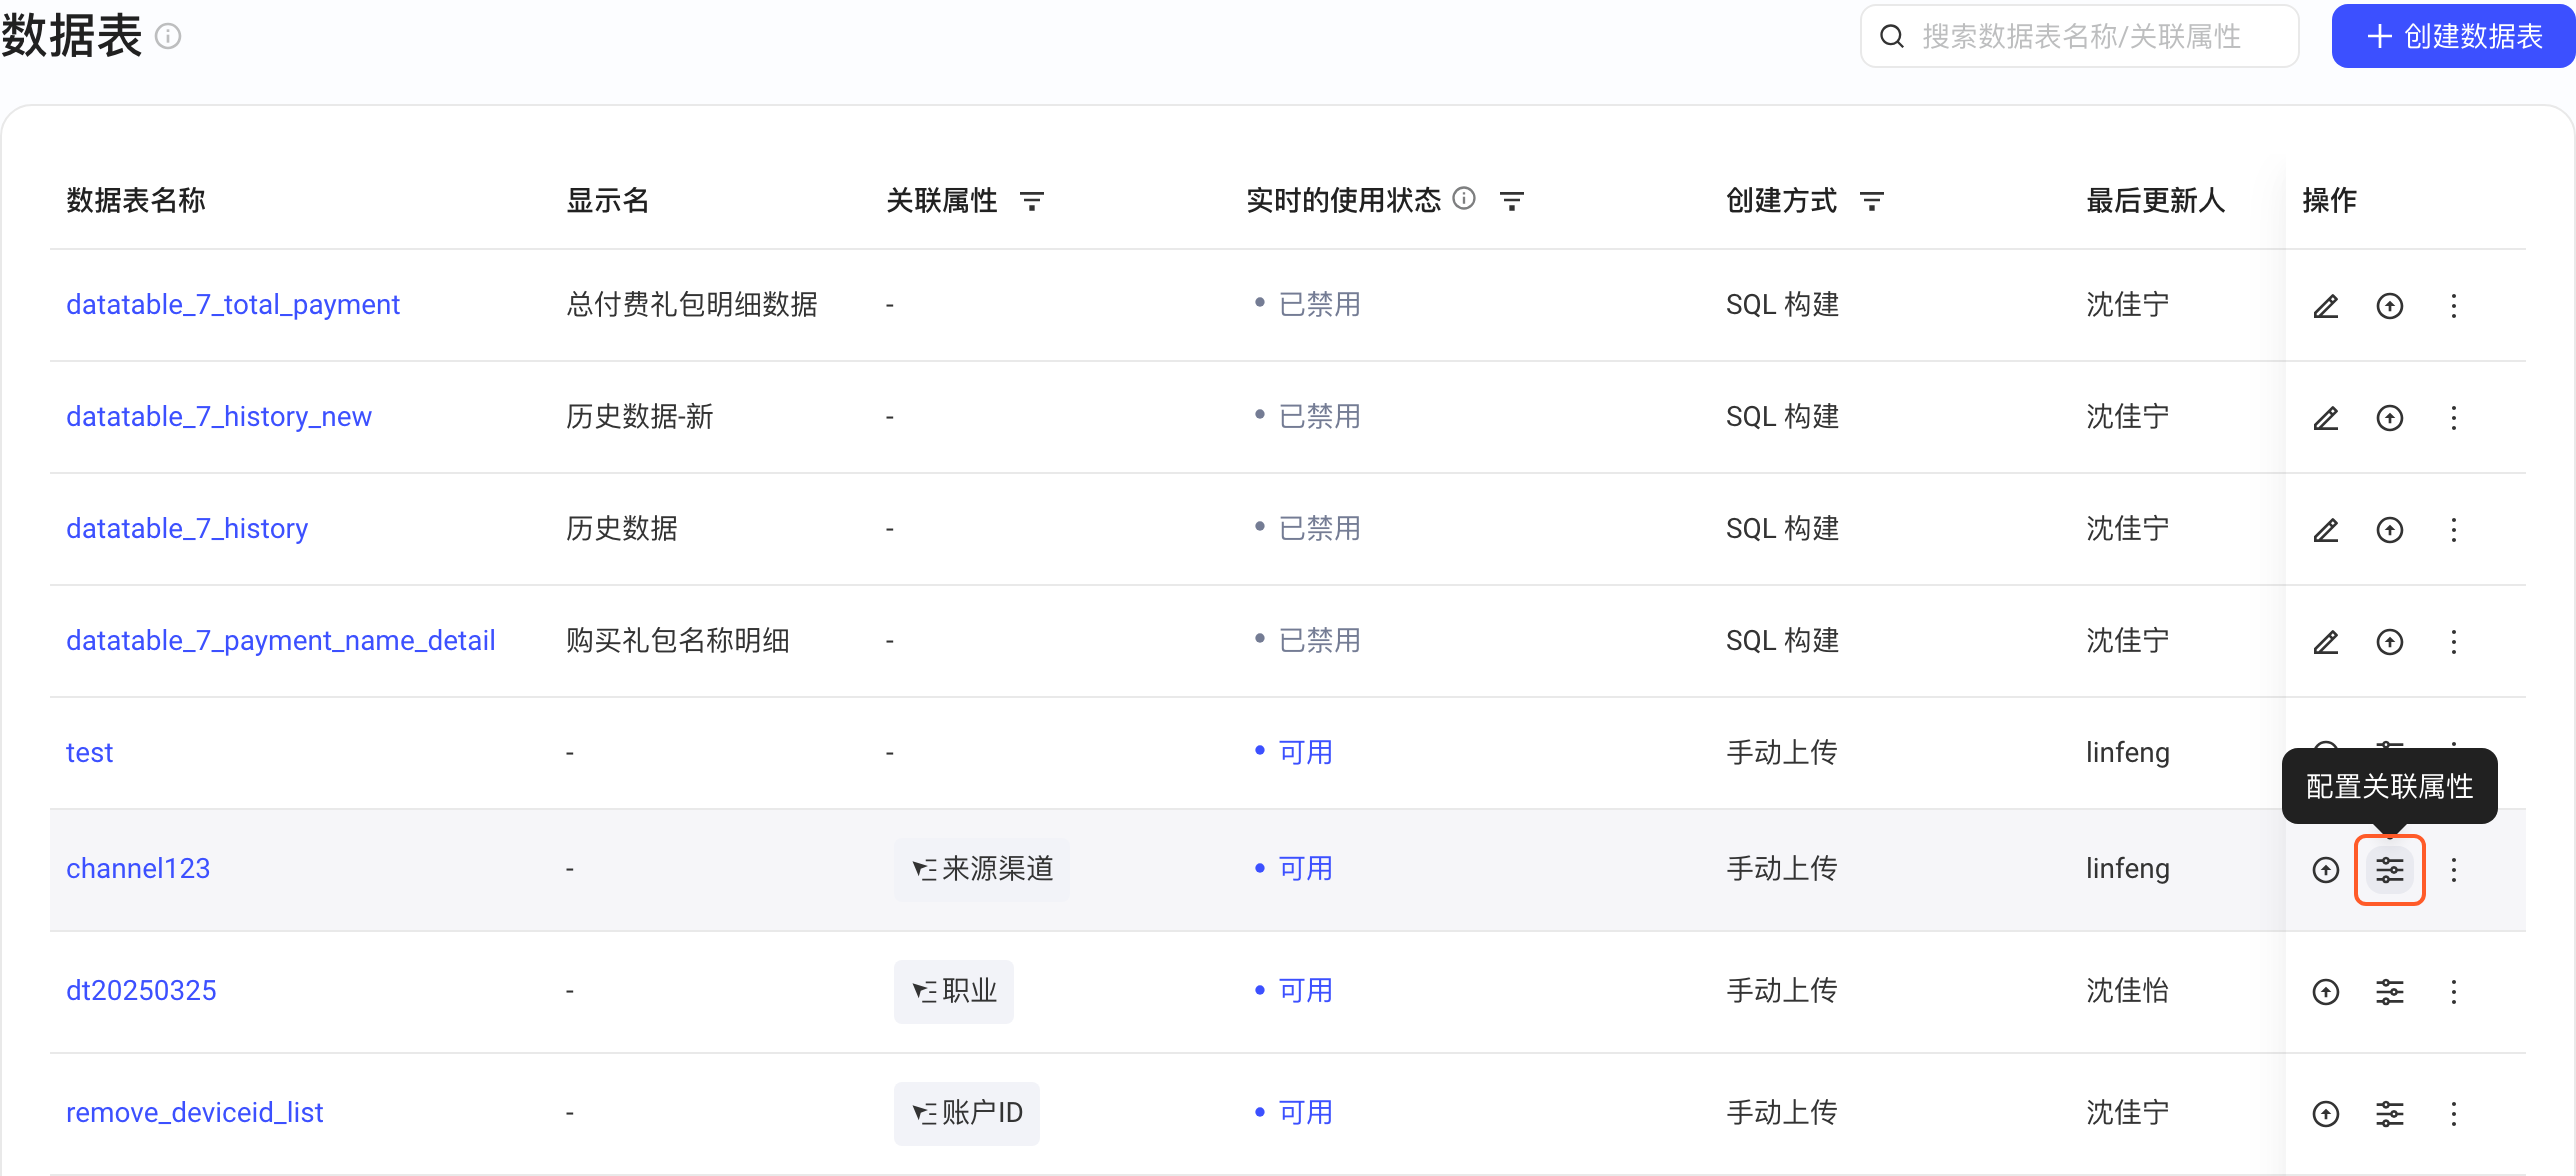Click 已禁用 status of datatable_7_total_payment
The height and width of the screenshot is (1176, 2576).
1308,304
